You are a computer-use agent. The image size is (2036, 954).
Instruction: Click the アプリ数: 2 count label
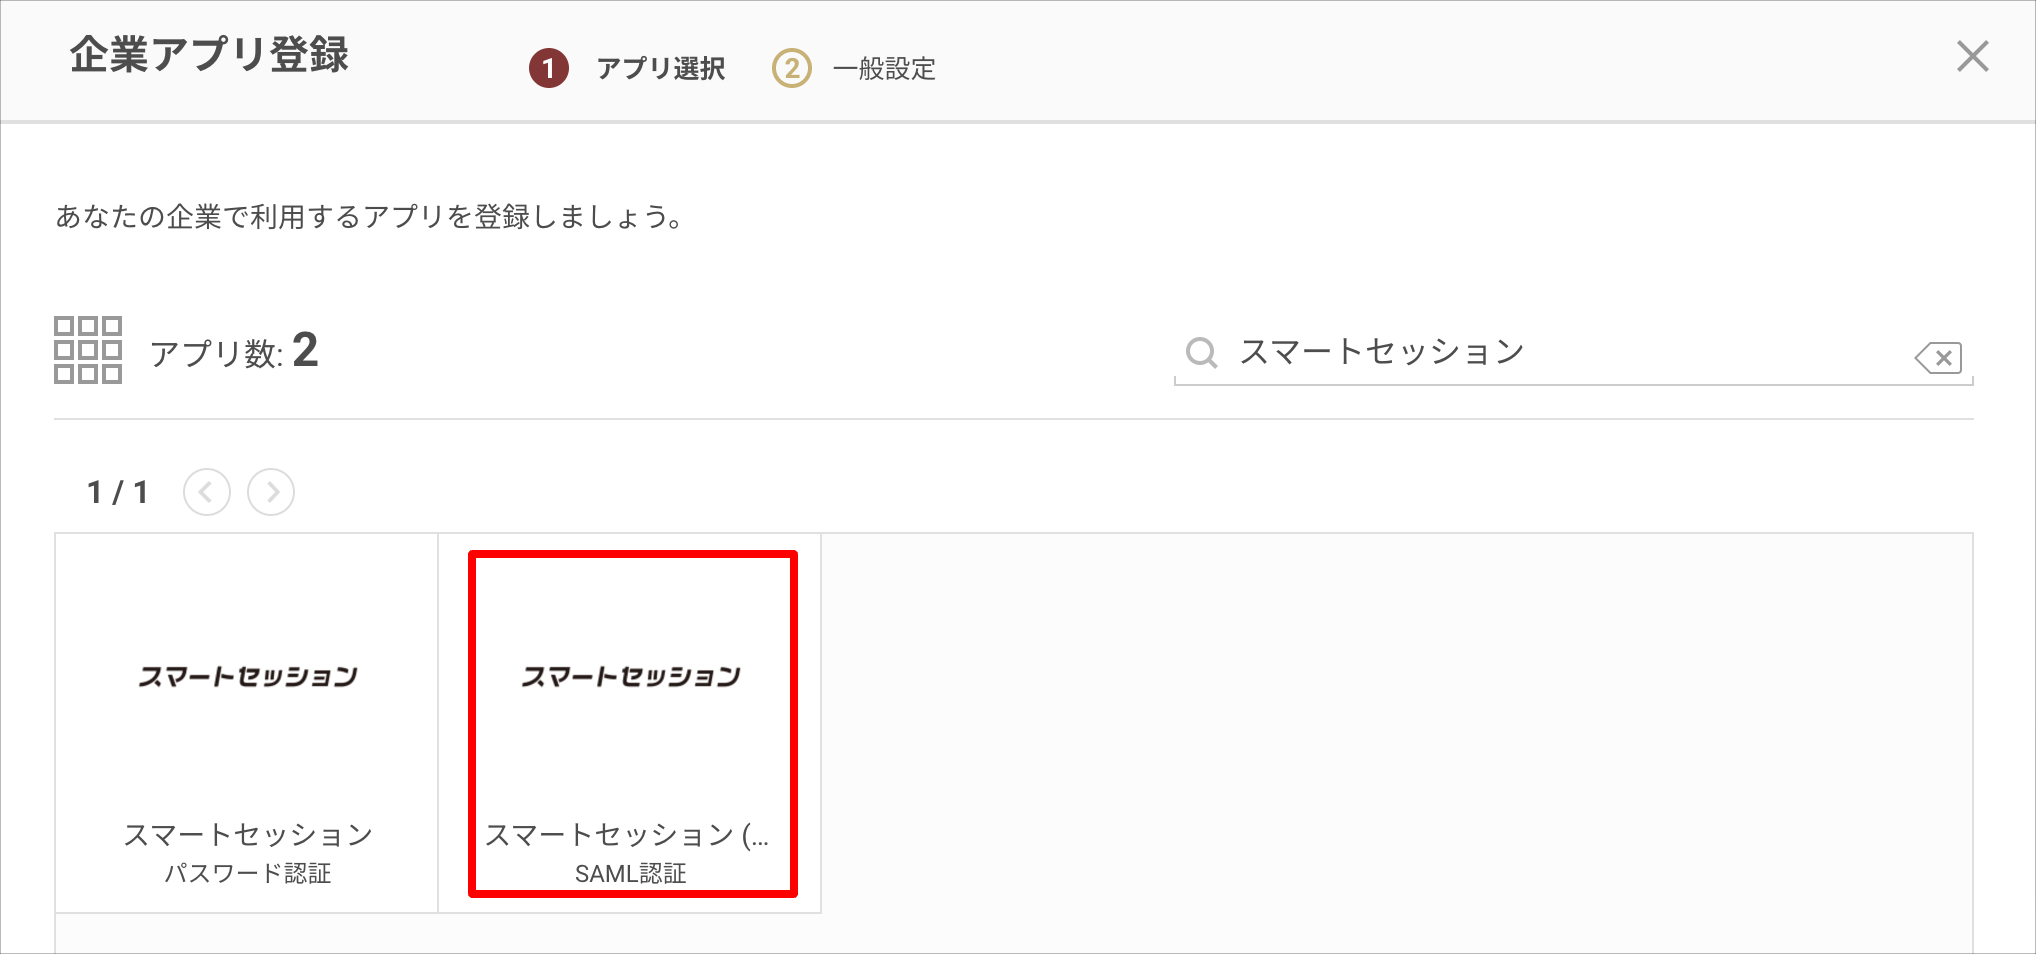click(x=234, y=351)
